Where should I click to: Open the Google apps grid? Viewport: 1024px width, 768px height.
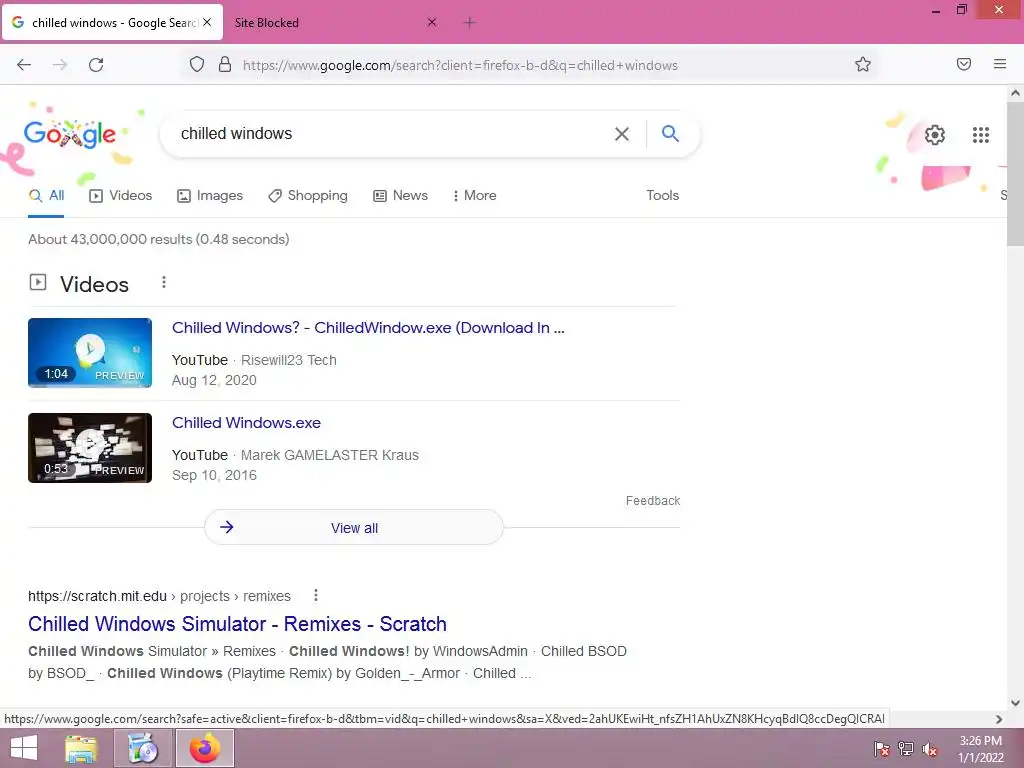point(981,135)
